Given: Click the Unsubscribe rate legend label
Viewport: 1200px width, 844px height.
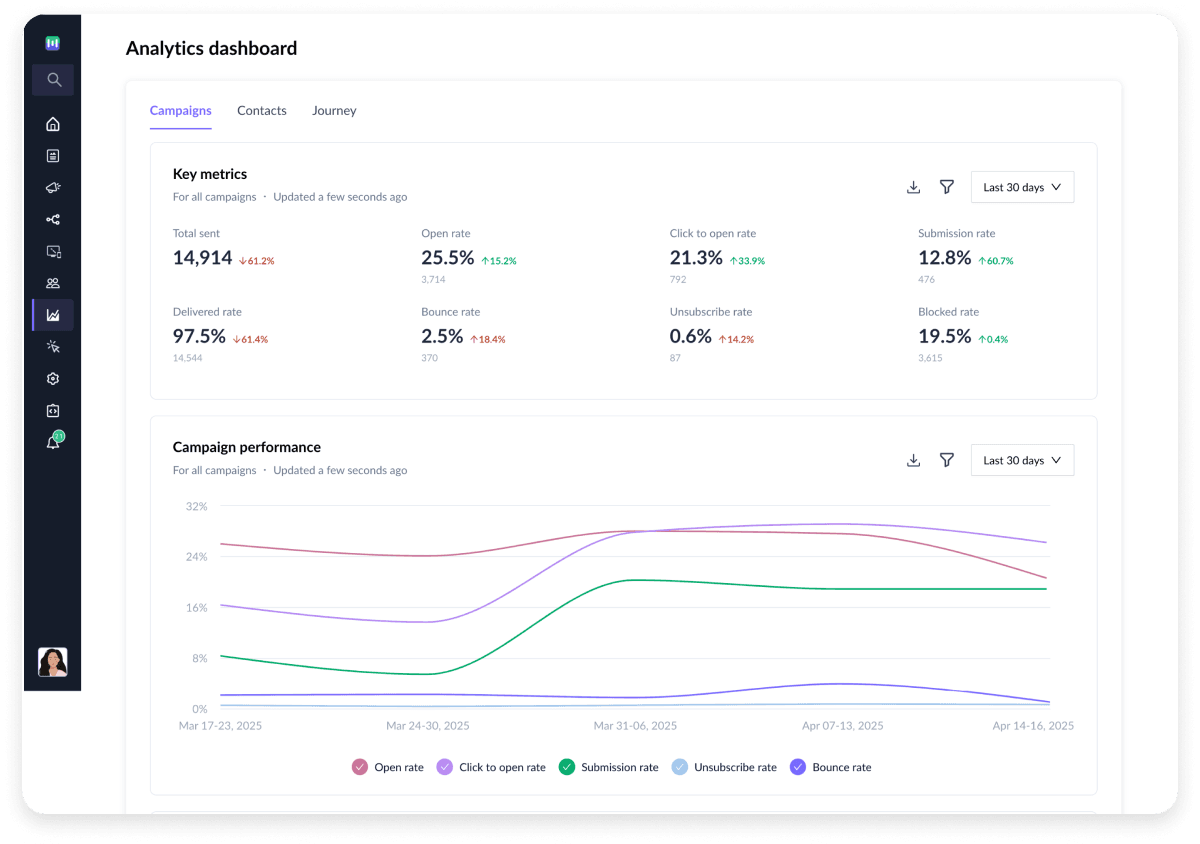Looking at the screenshot, I should pyautogui.click(x=724, y=767).
